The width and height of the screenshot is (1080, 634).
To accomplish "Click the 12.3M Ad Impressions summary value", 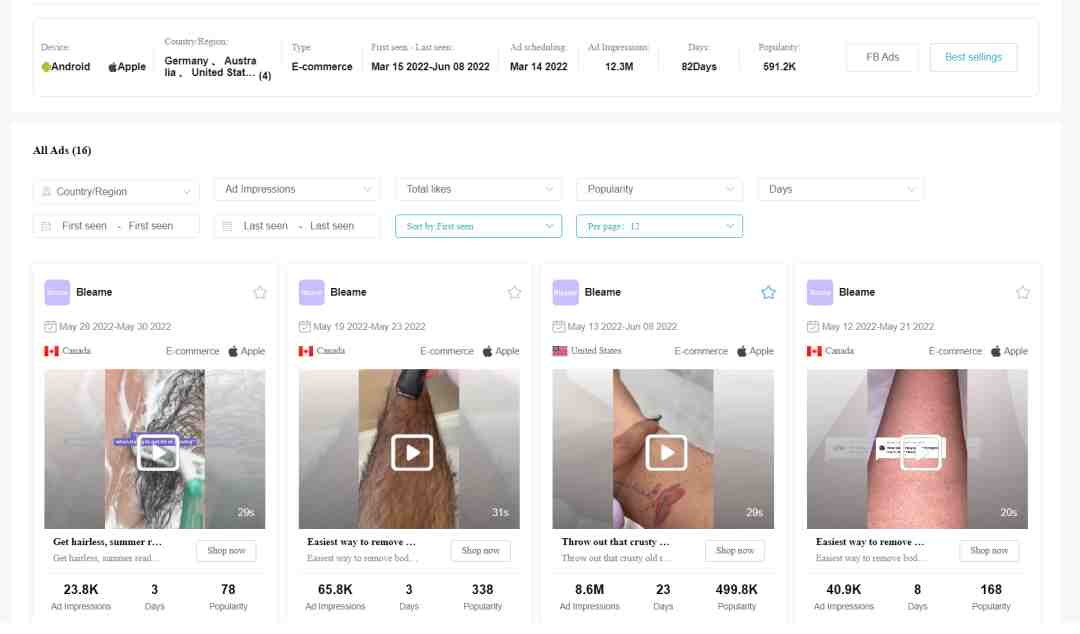I will tap(619, 67).
